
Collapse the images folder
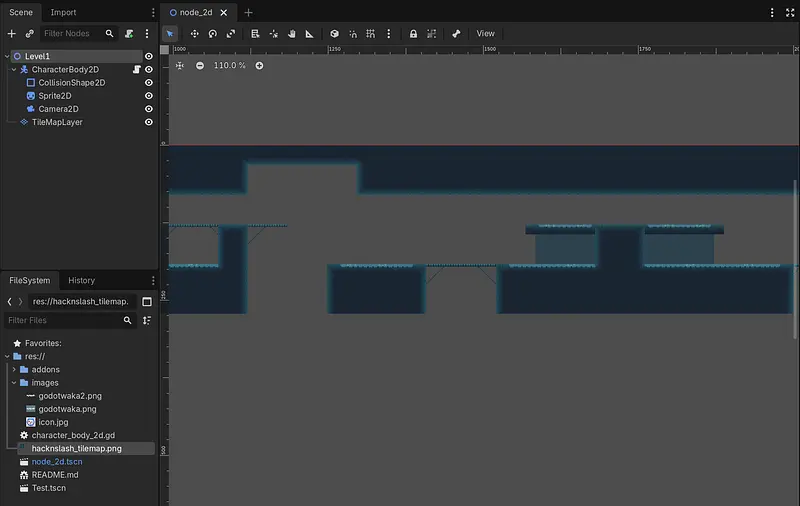(x=13, y=383)
